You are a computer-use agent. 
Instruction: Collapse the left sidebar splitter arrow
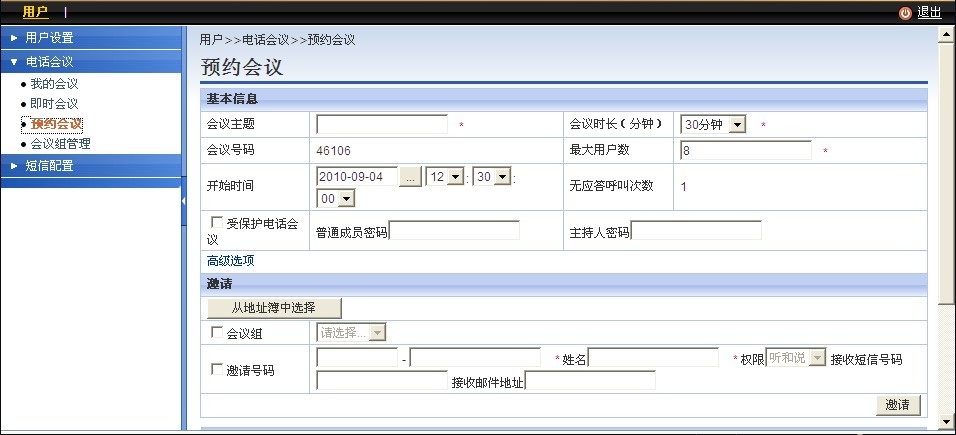[x=184, y=202]
